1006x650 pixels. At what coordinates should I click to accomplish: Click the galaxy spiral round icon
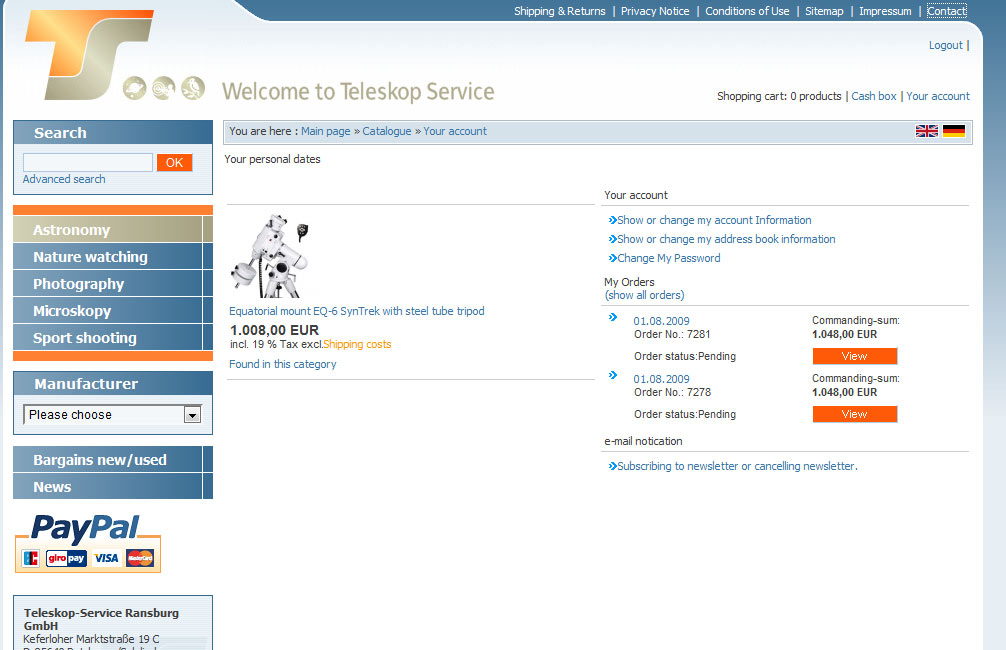point(164,88)
